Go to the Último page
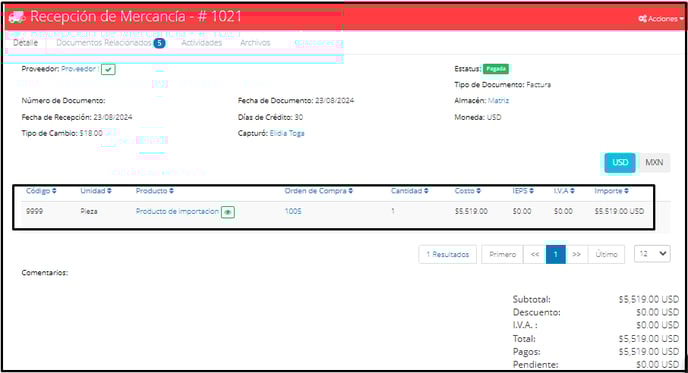Viewport: 688px width, 373px height. point(606,254)
